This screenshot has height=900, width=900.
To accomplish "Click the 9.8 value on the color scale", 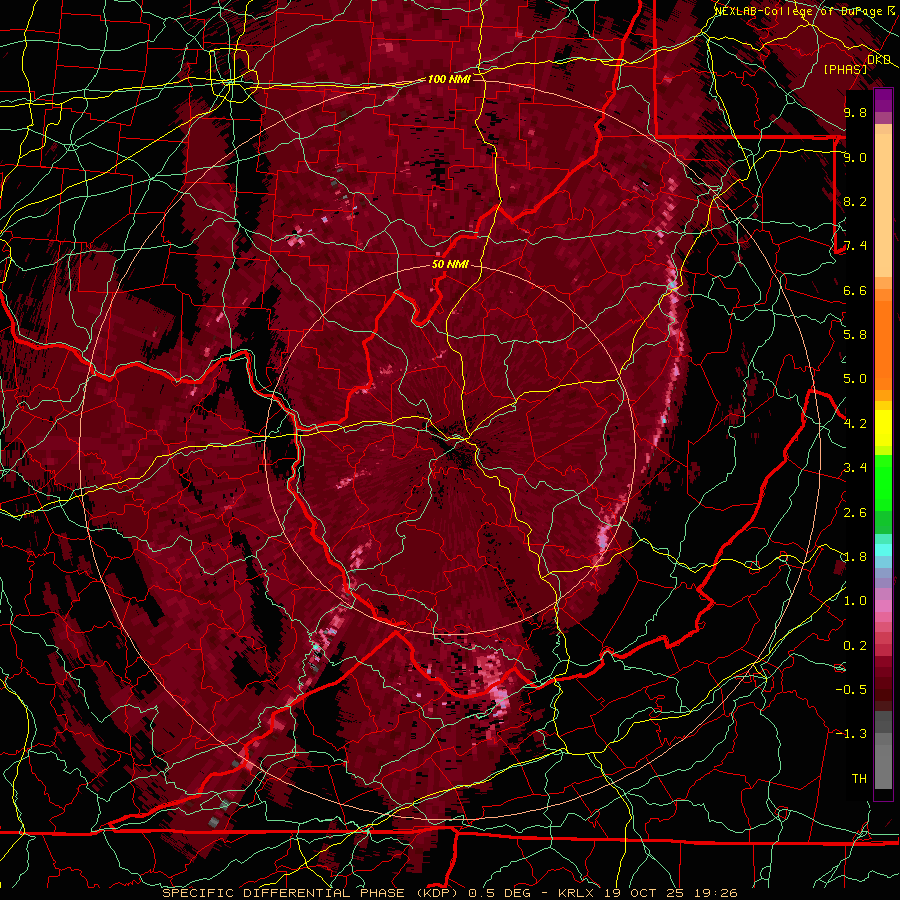I will click(x=855, y=112).
